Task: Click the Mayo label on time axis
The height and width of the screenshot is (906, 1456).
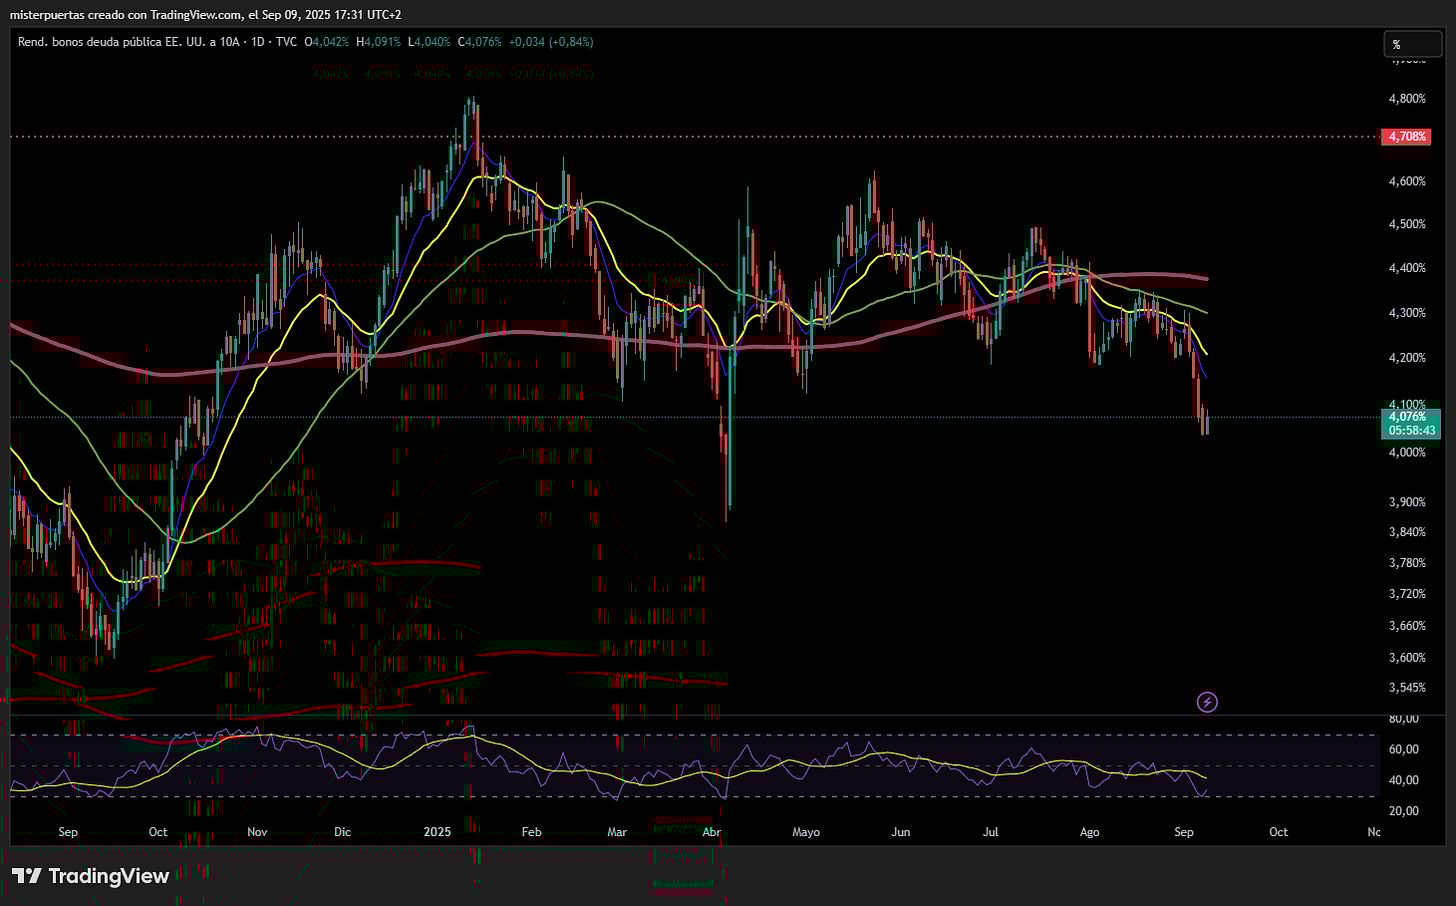Action: 806,832
